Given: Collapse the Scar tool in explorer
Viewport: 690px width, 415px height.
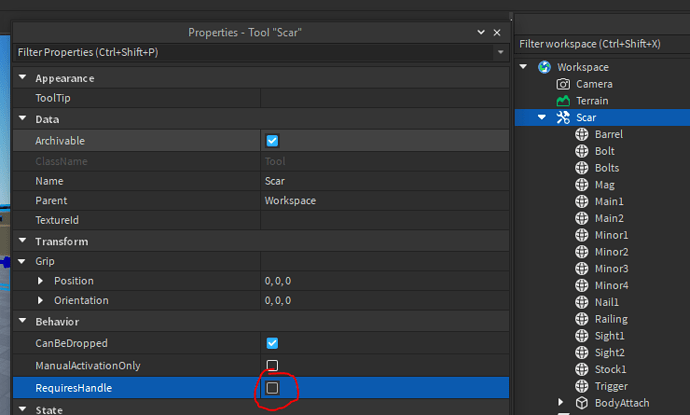Looking at the screenshot, I should [542, 117].
